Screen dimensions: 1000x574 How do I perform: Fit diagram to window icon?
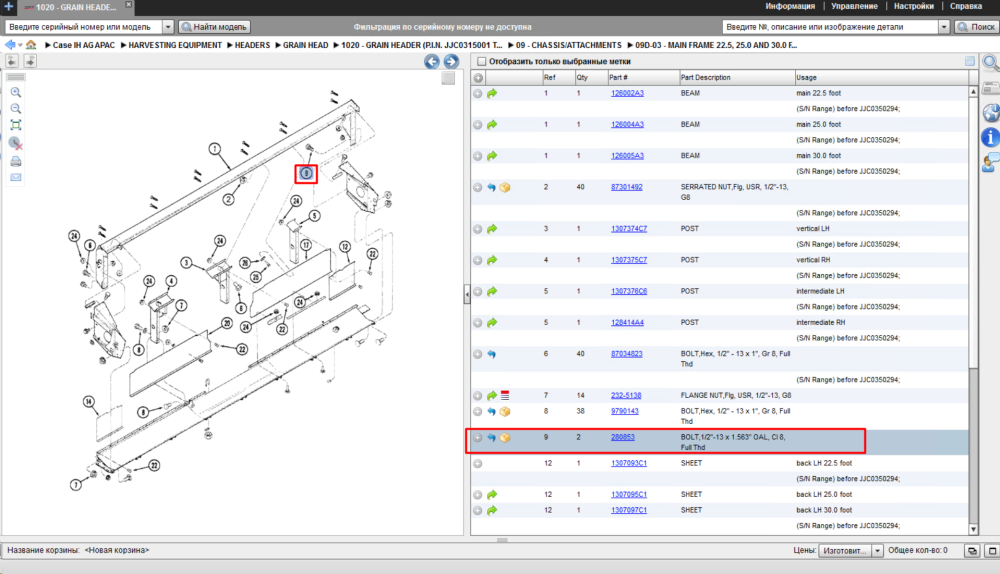point(16,125)
